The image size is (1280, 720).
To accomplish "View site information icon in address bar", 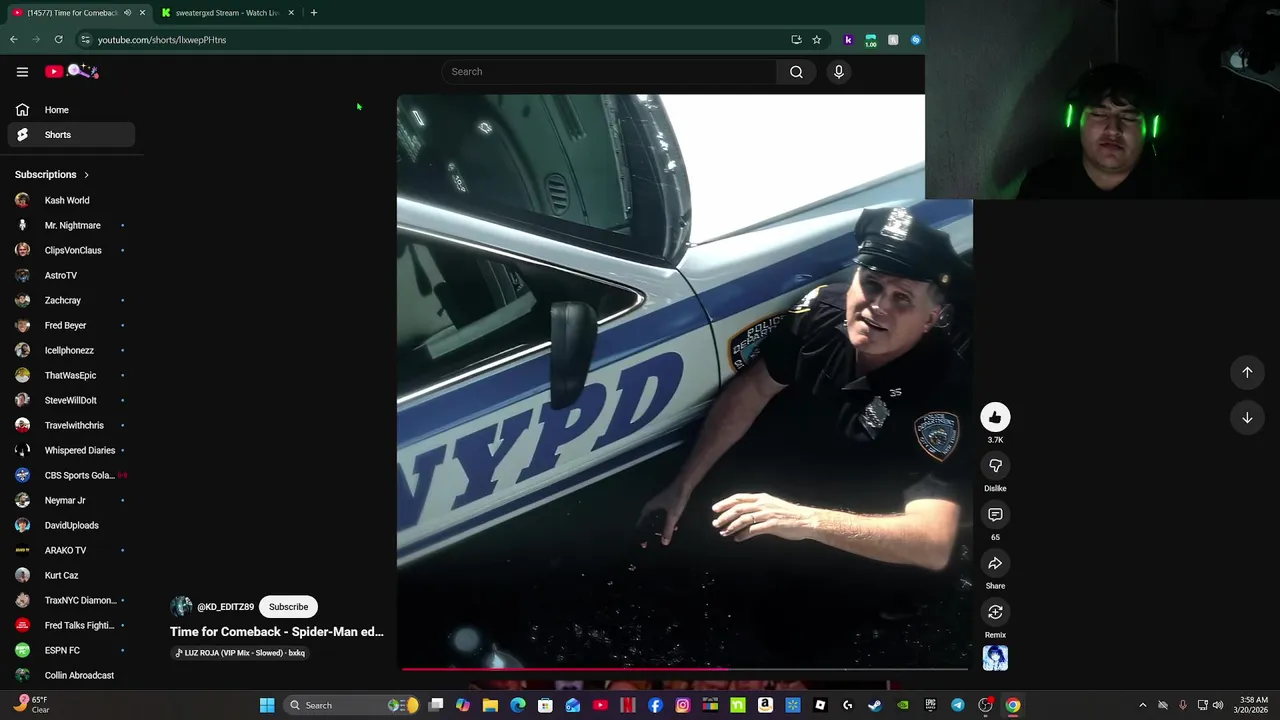I will (85, 40).
